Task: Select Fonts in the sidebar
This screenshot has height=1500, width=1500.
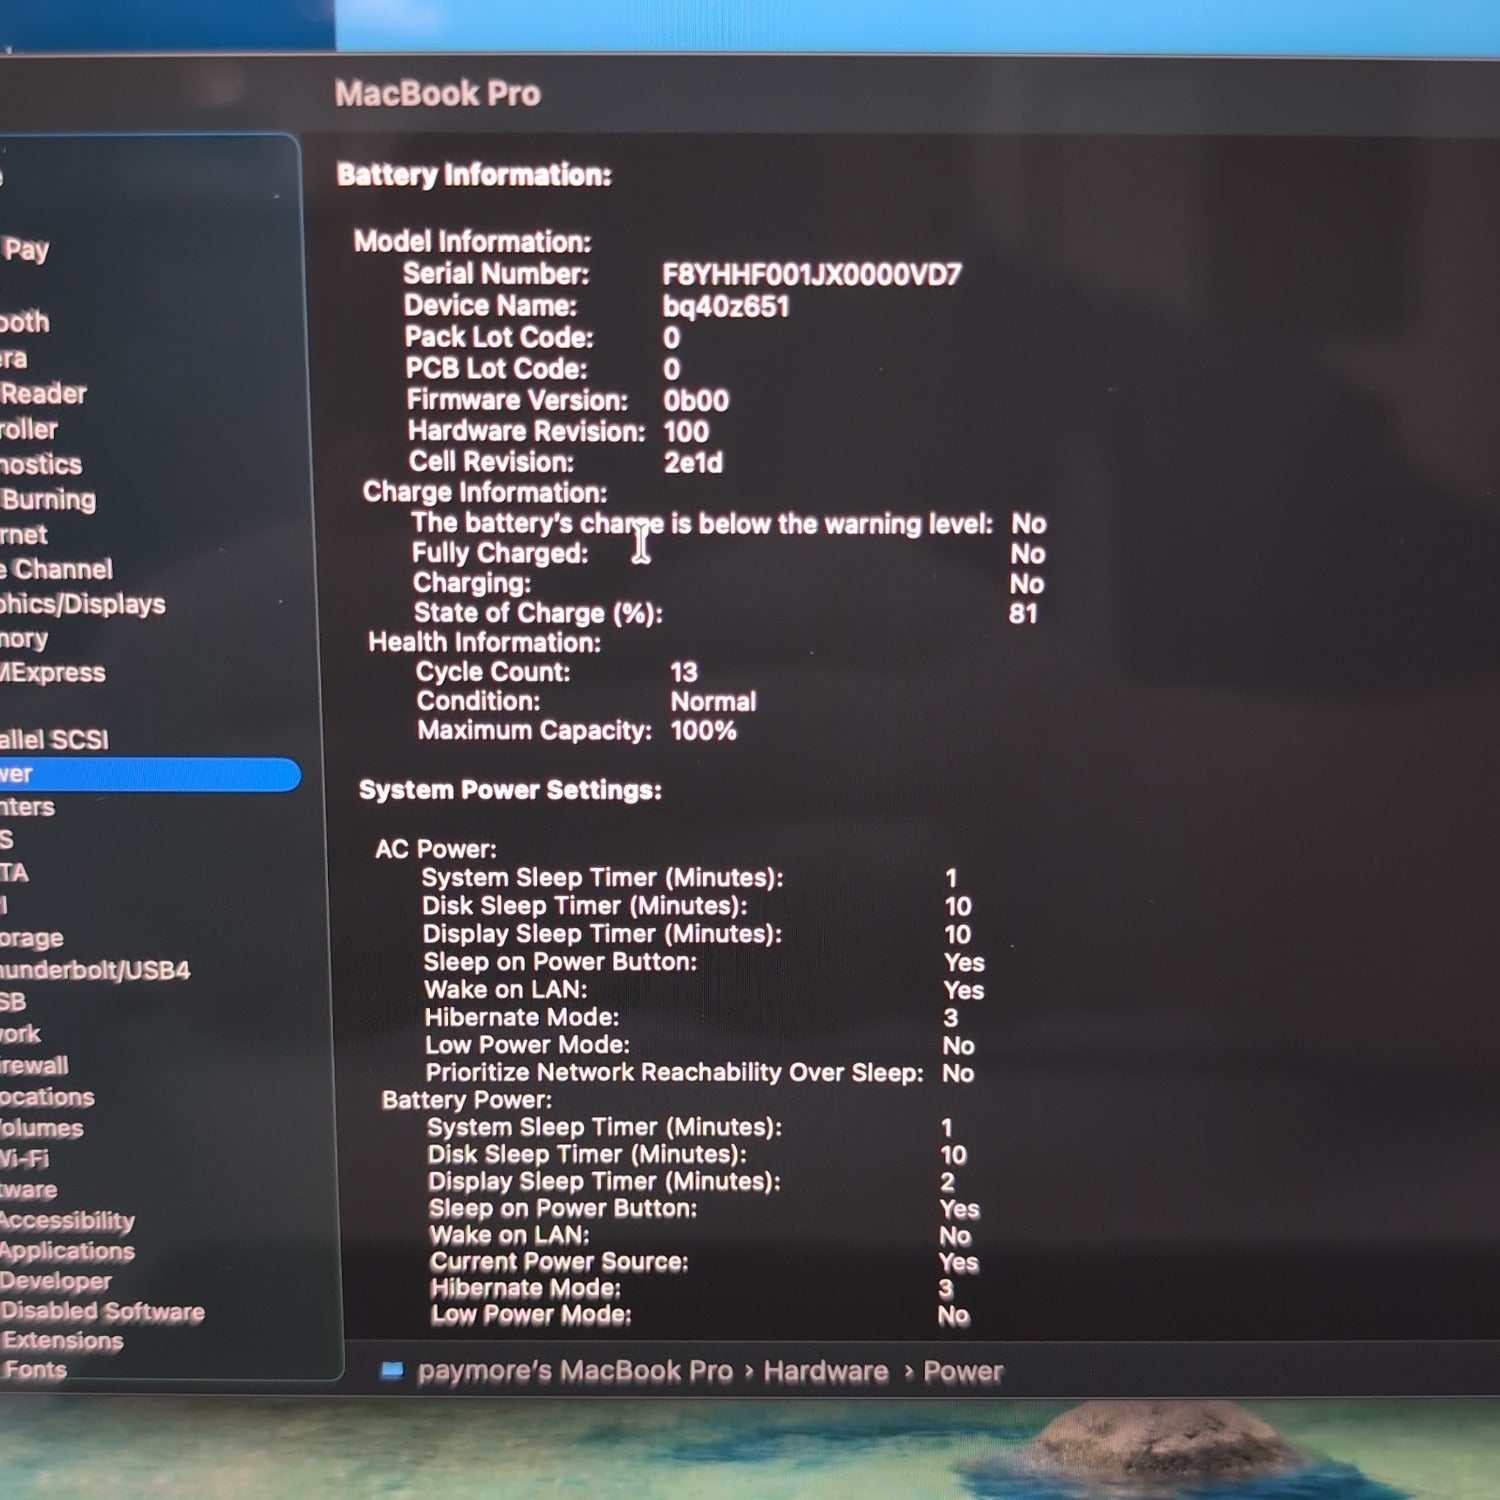Action: pos(34,1370)
